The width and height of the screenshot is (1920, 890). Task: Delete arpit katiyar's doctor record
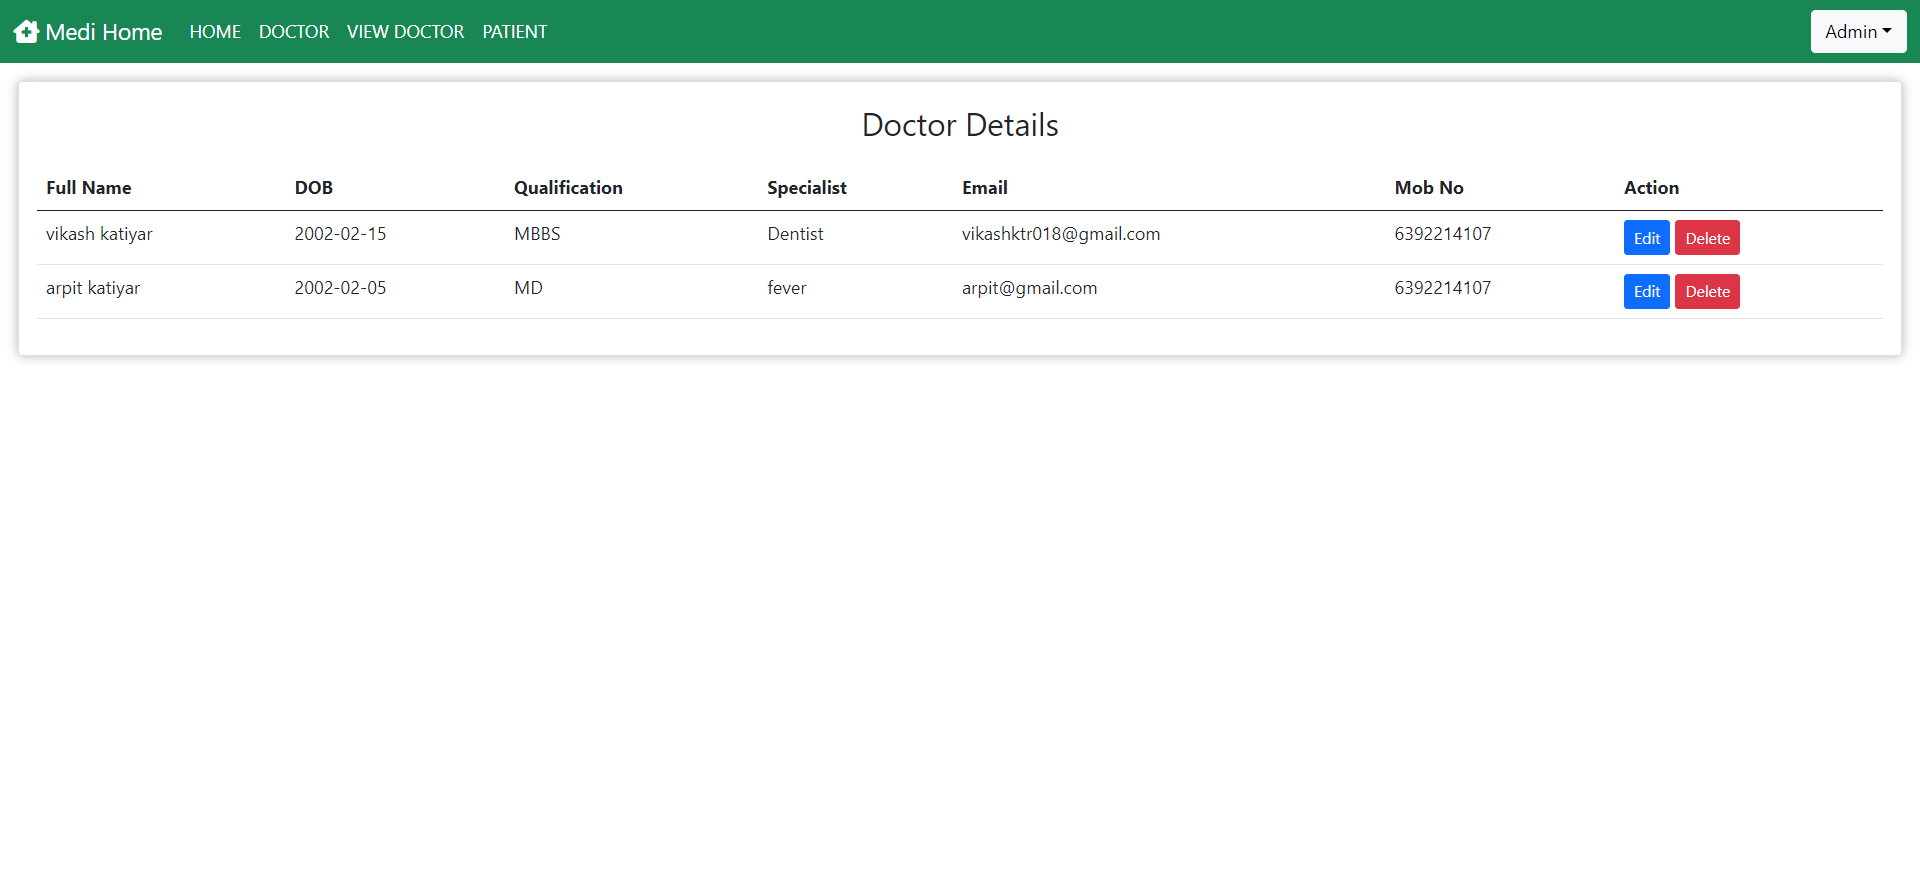coord(1707,292)
